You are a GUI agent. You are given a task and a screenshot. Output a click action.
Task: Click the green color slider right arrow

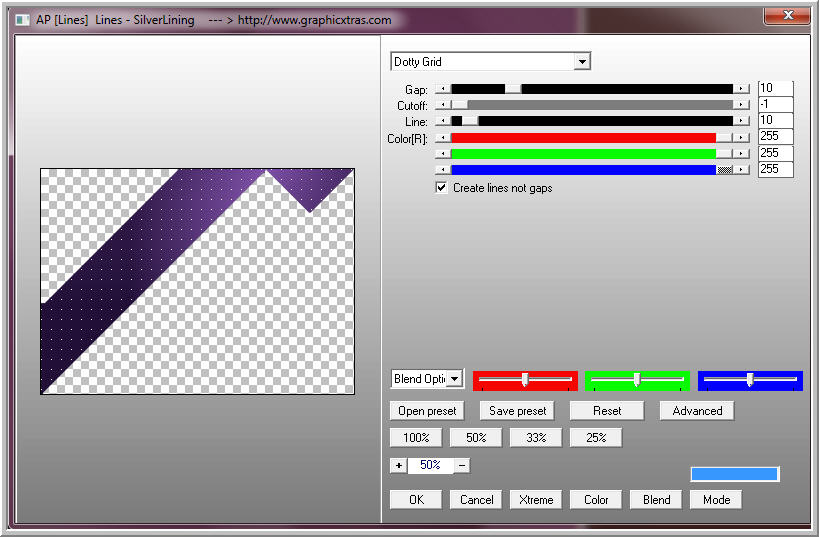(741, 154)
